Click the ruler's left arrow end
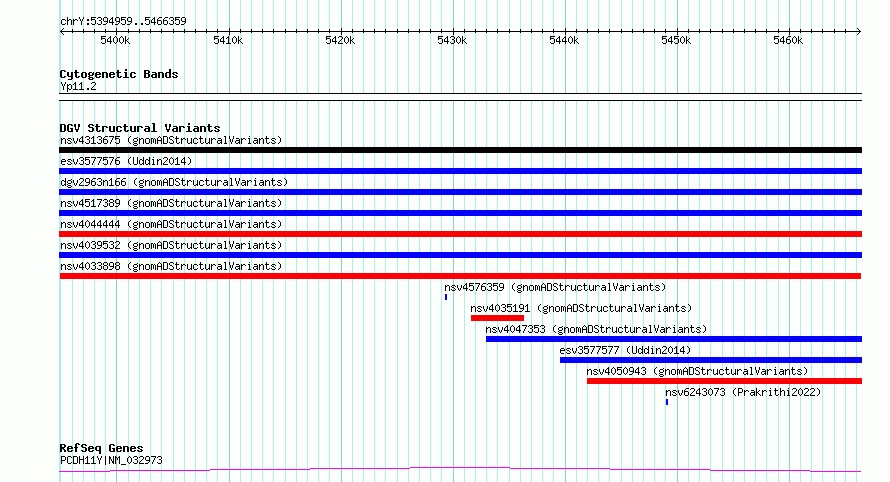The width and height of the screenshot is (890, 482). (62, 32)
